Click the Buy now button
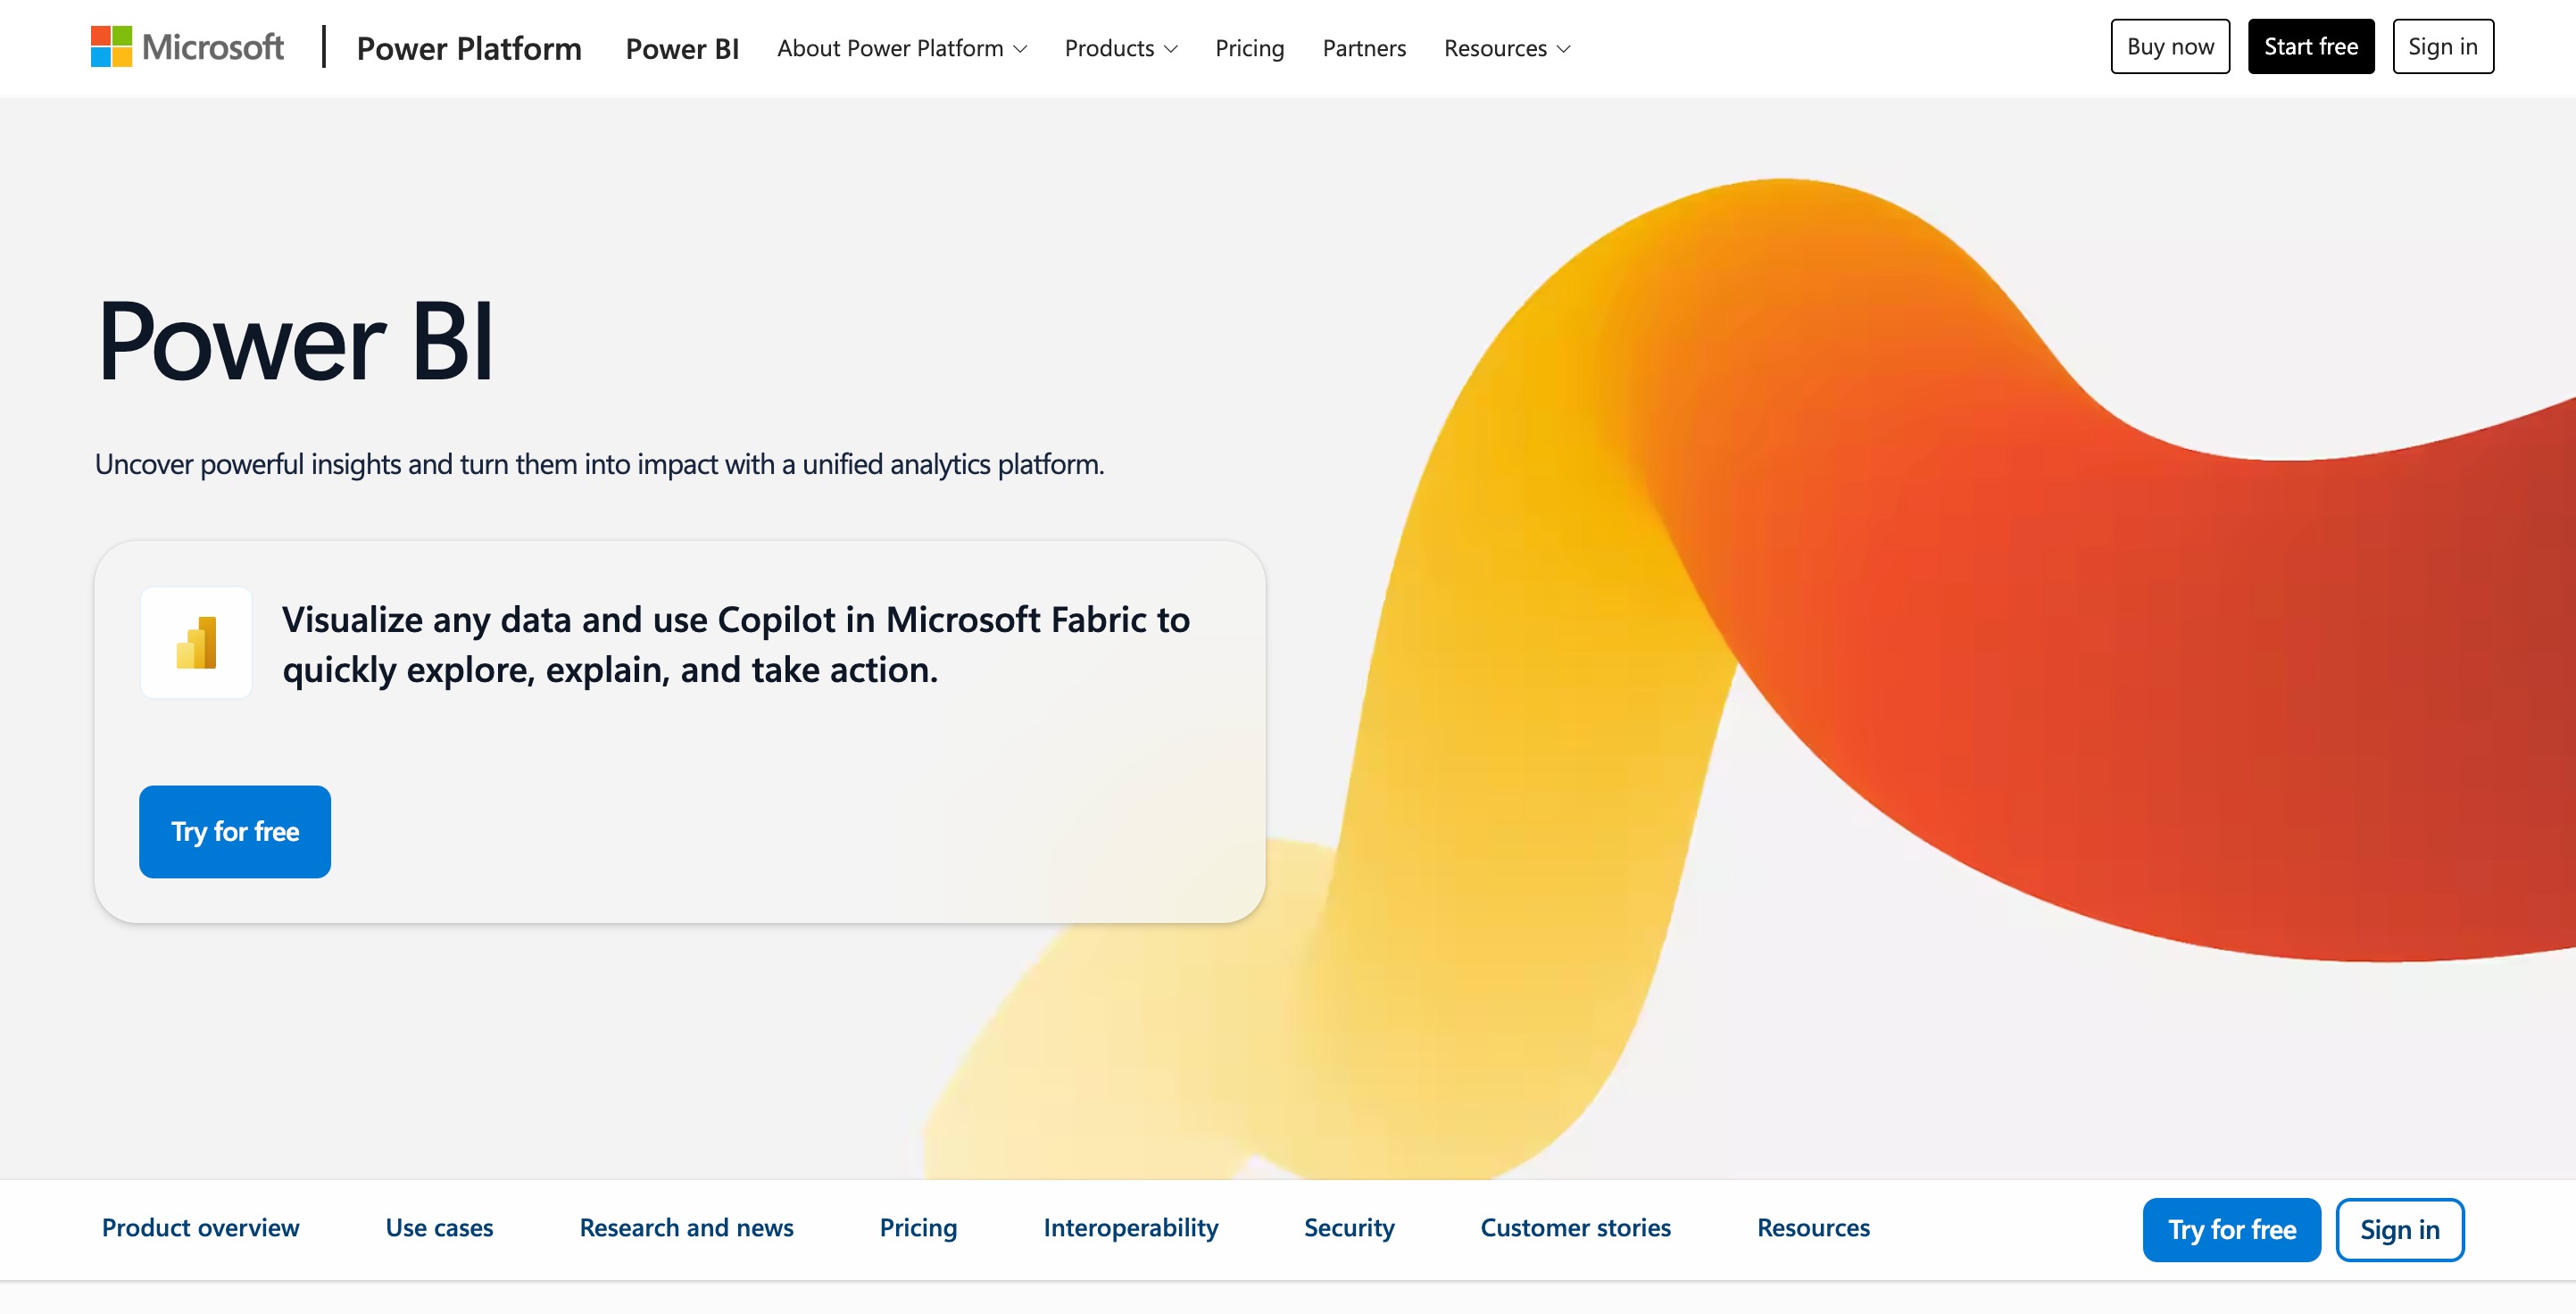This screenshot has width=2576, height=1314. tap(2170, 46)
